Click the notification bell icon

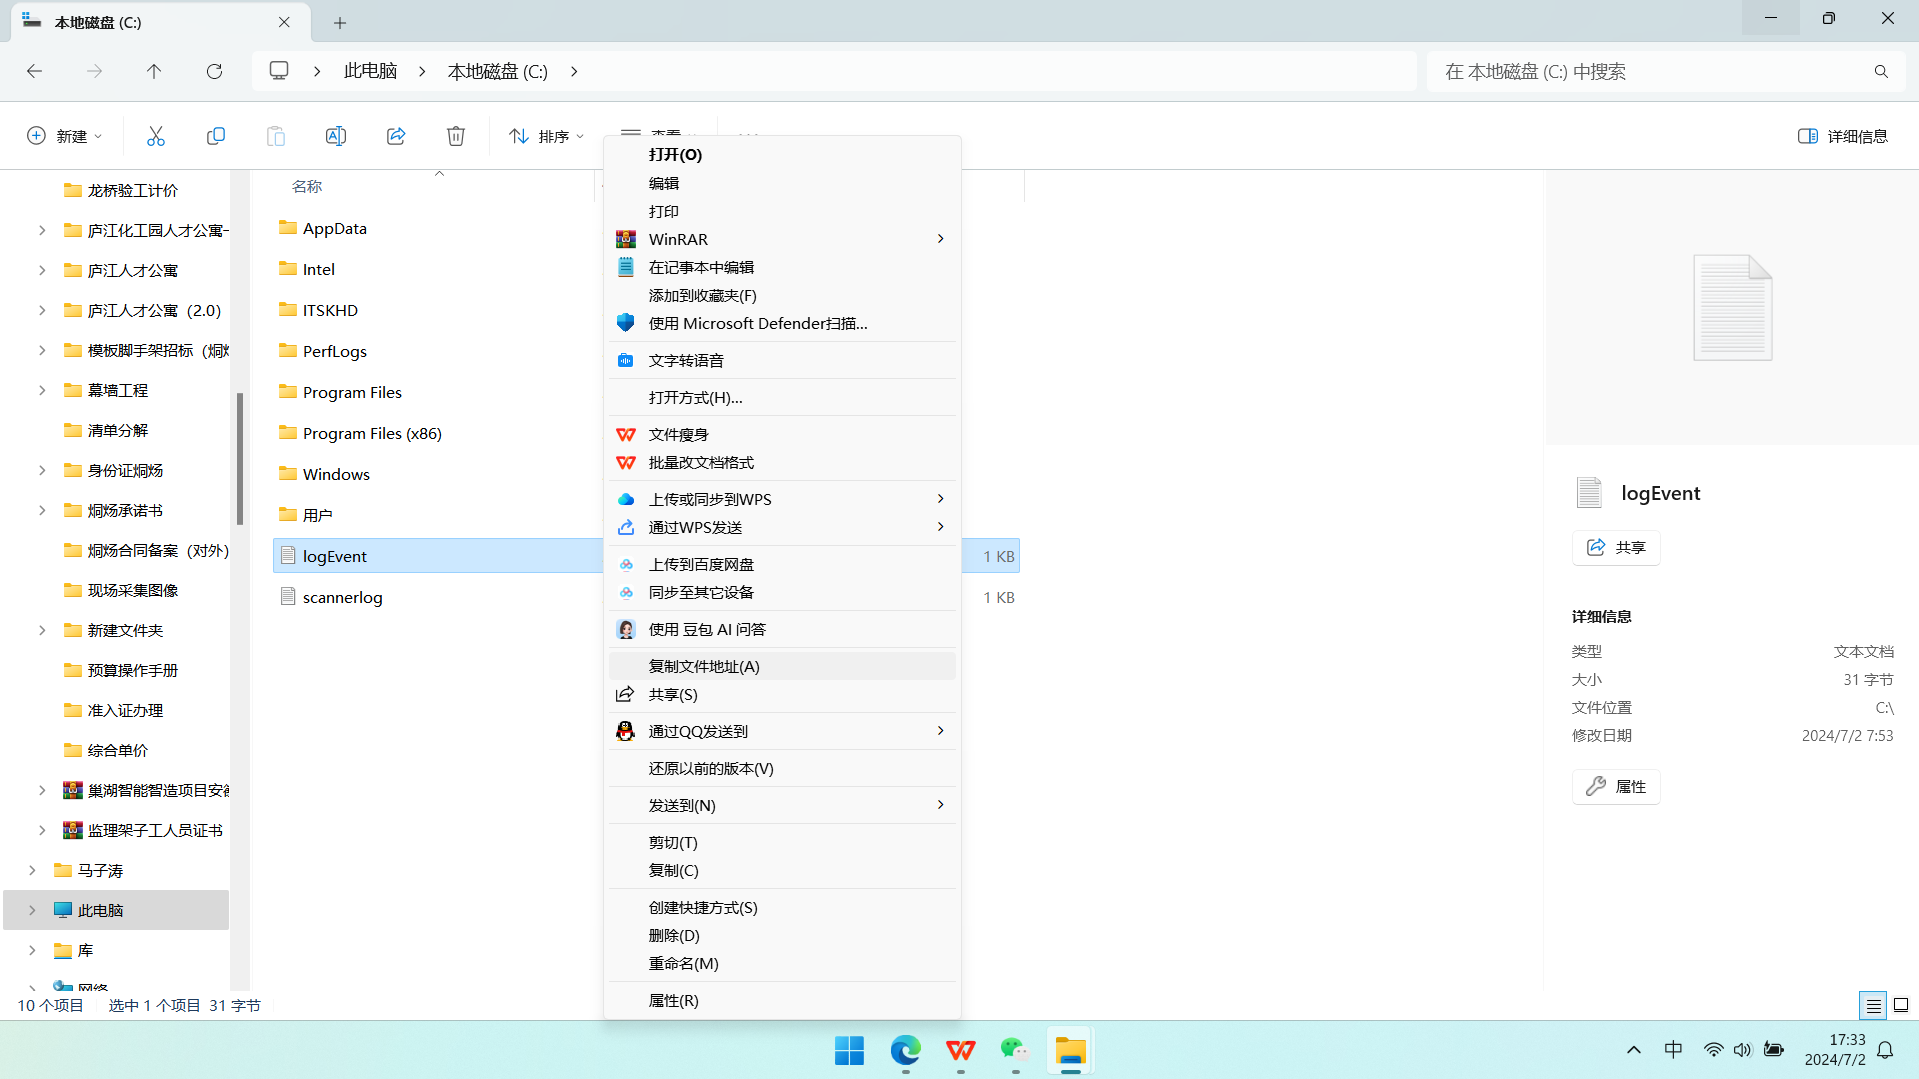pyautogui.click(x=1886, y=1050)
